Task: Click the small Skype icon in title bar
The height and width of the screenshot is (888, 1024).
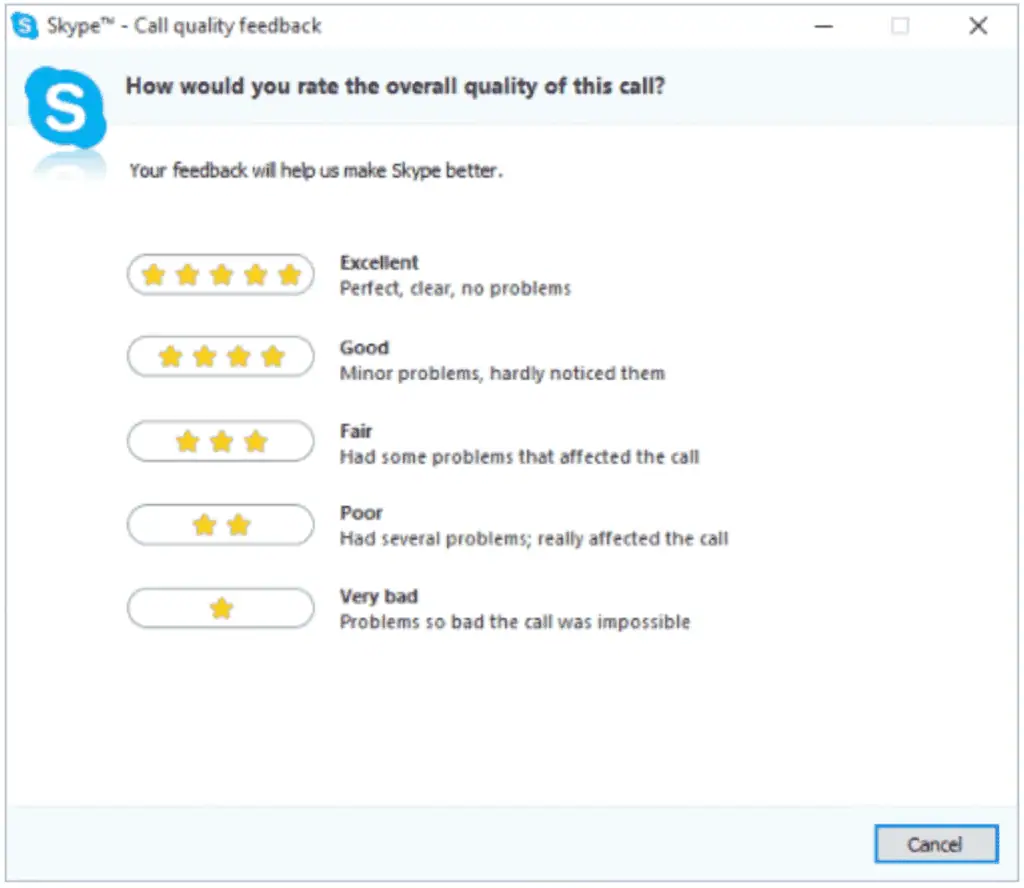Action: (25, 26)
